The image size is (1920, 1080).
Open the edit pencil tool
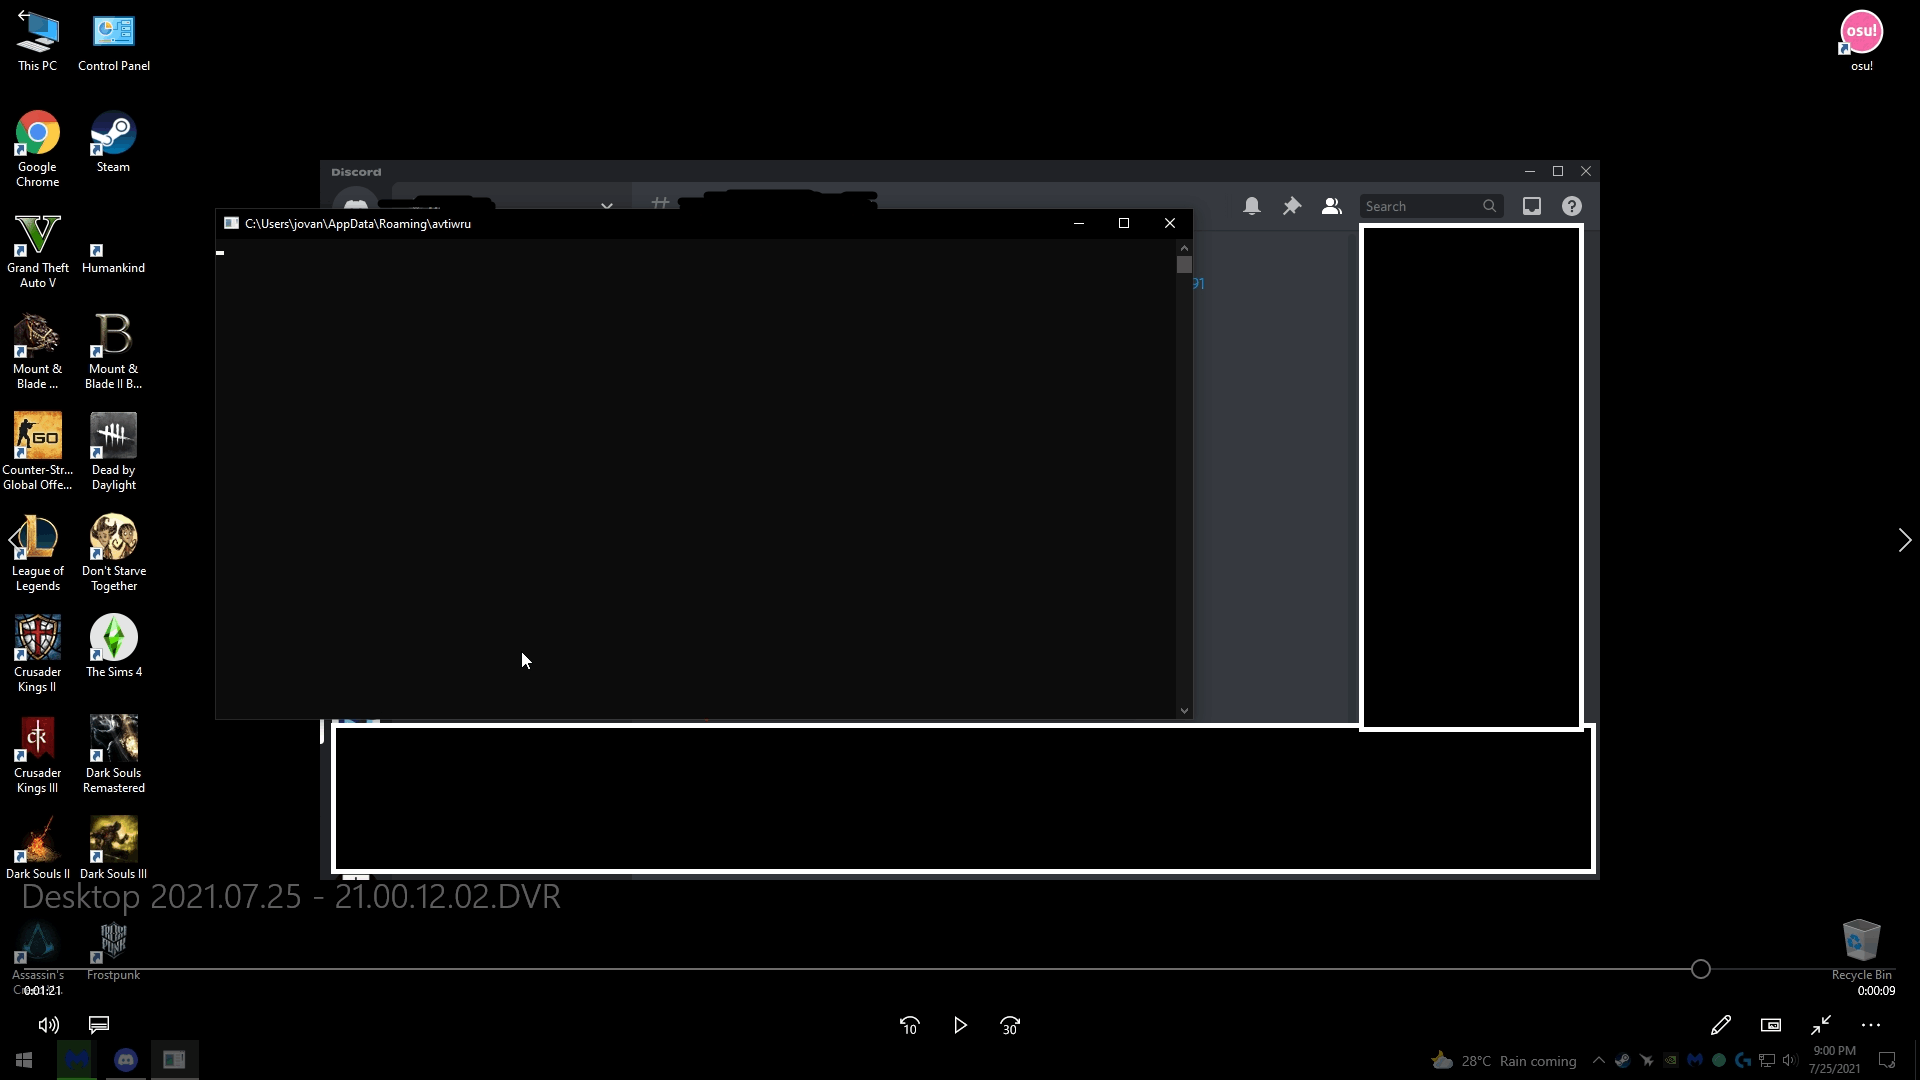click(x=1720, y=1025)
